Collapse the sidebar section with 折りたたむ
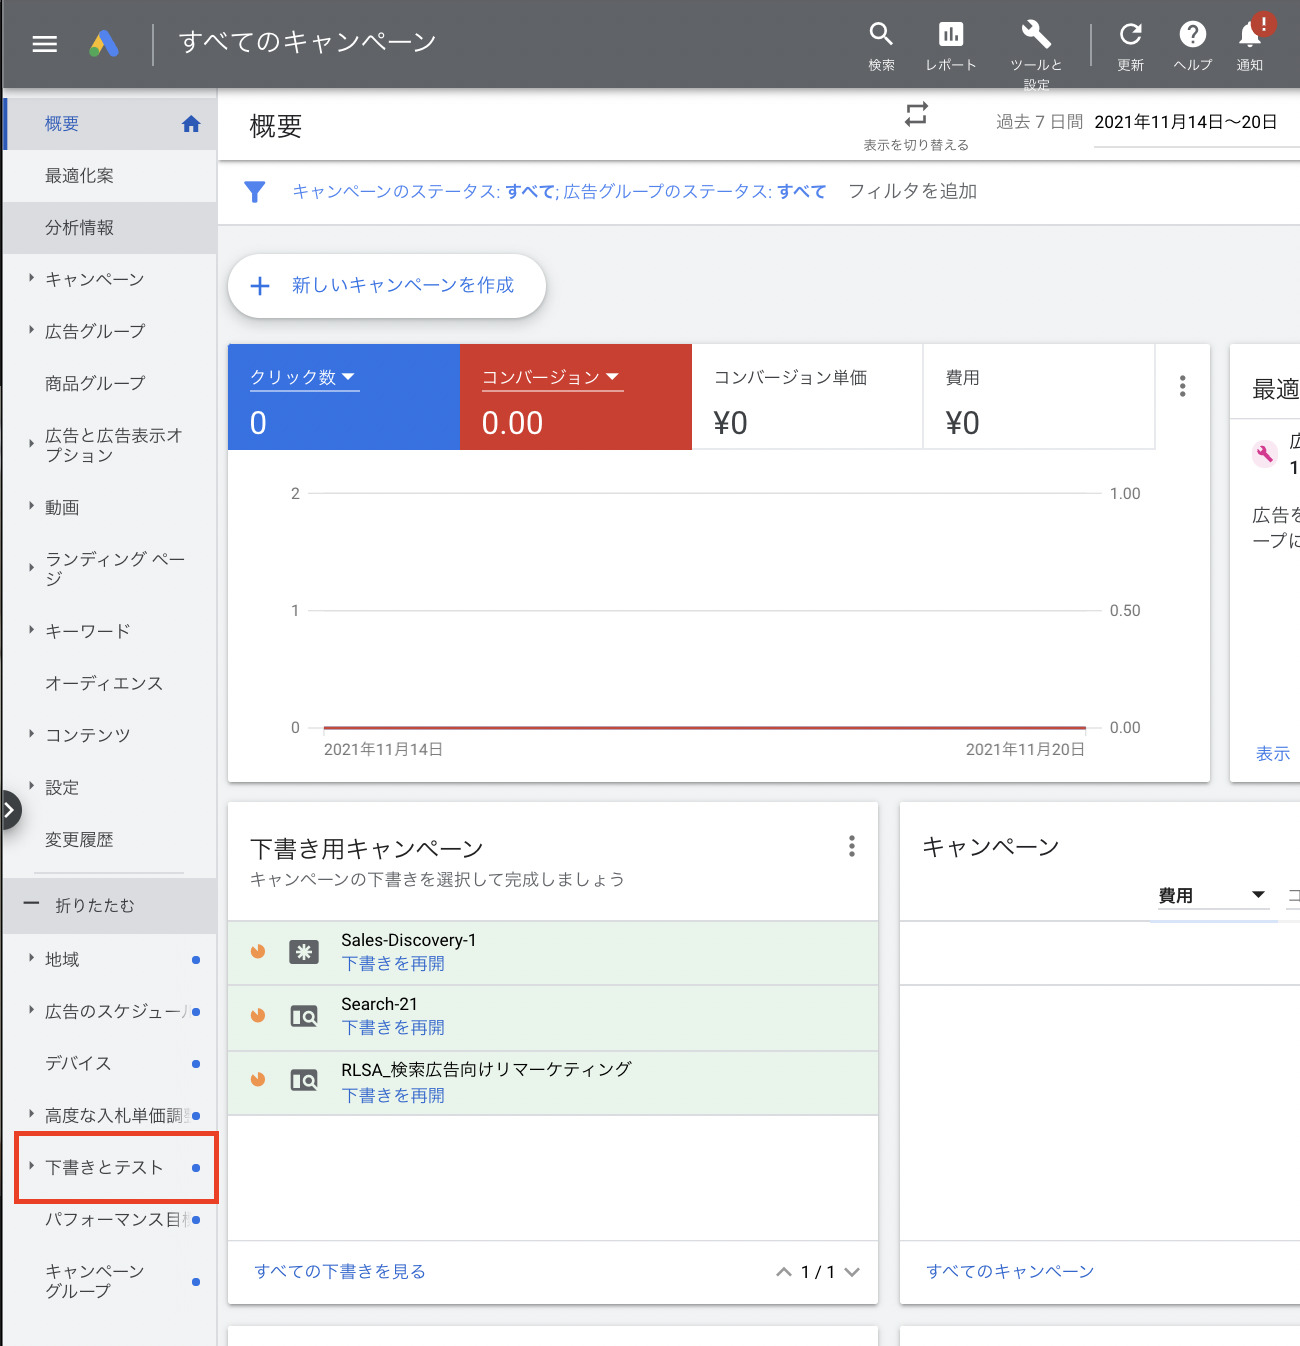1300x1346 pixels. tap(94, 905)
